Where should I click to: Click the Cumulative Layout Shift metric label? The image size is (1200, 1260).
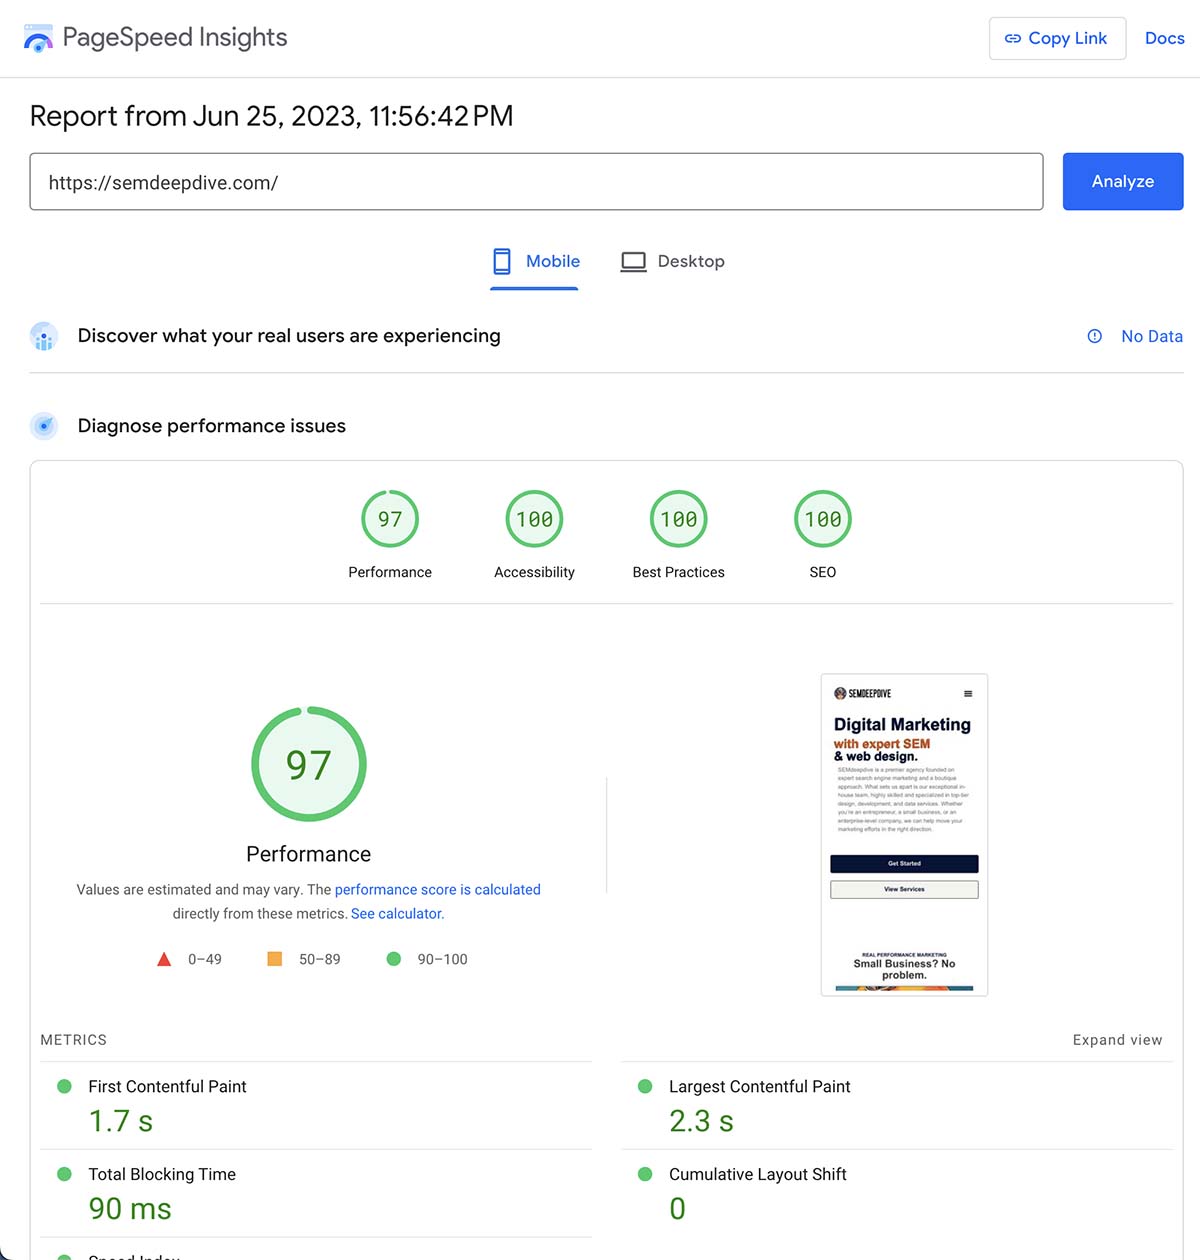pos(758,1175)
